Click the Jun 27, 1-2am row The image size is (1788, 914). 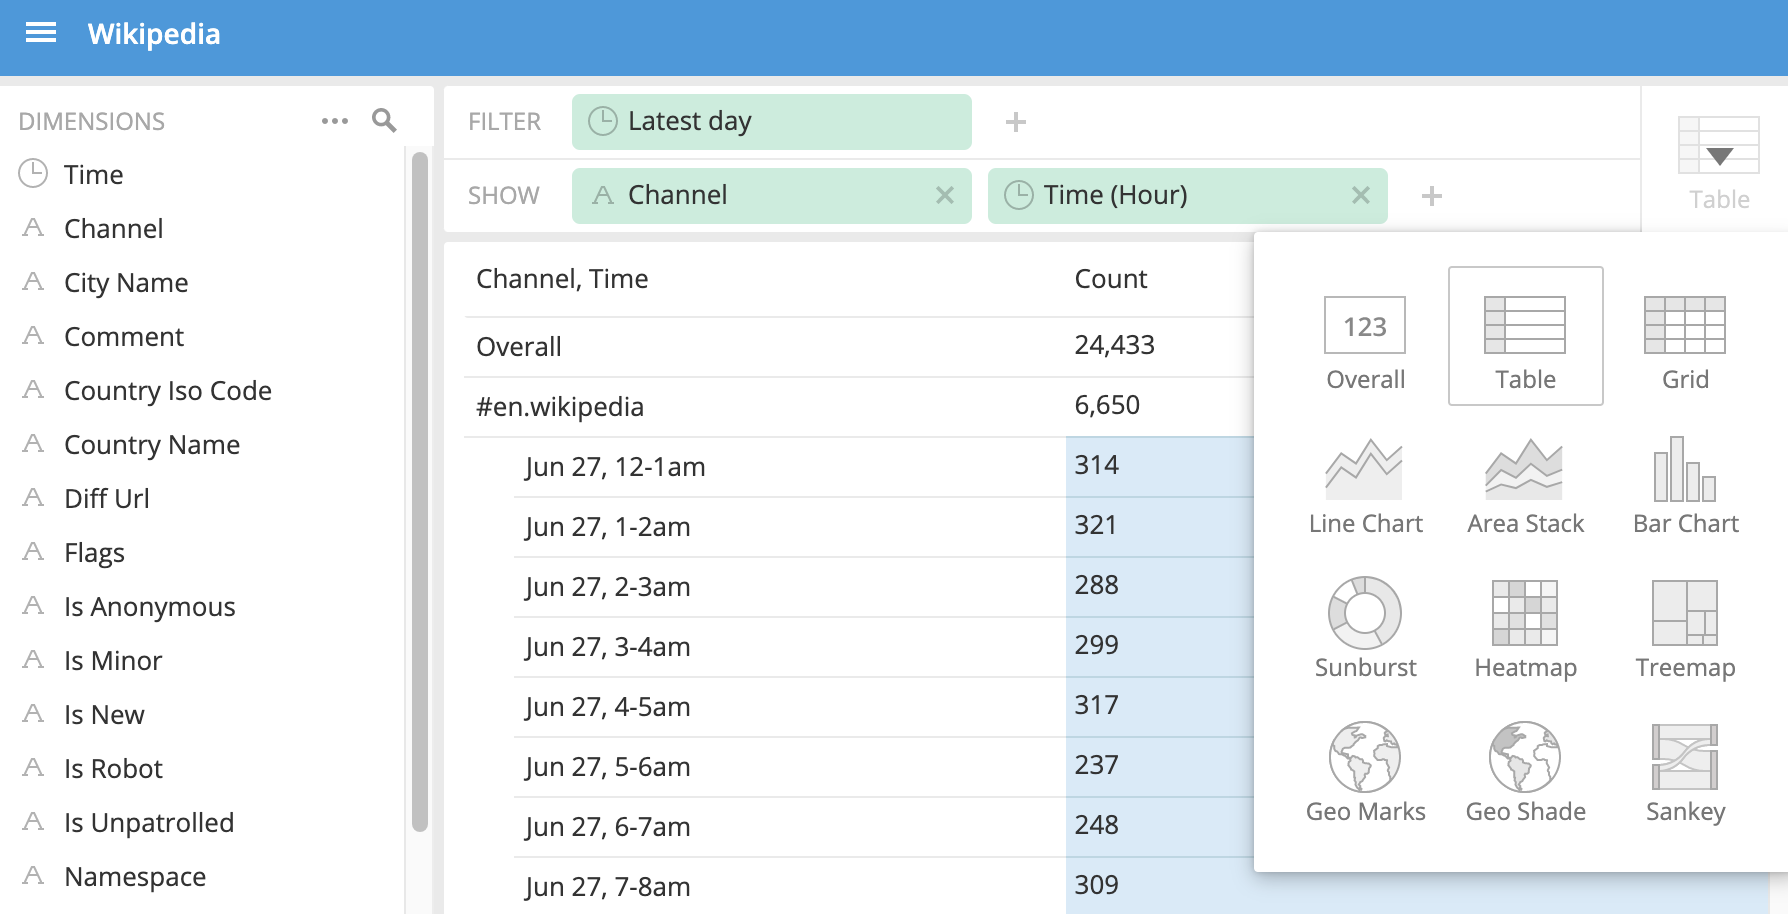coord(883,527)
